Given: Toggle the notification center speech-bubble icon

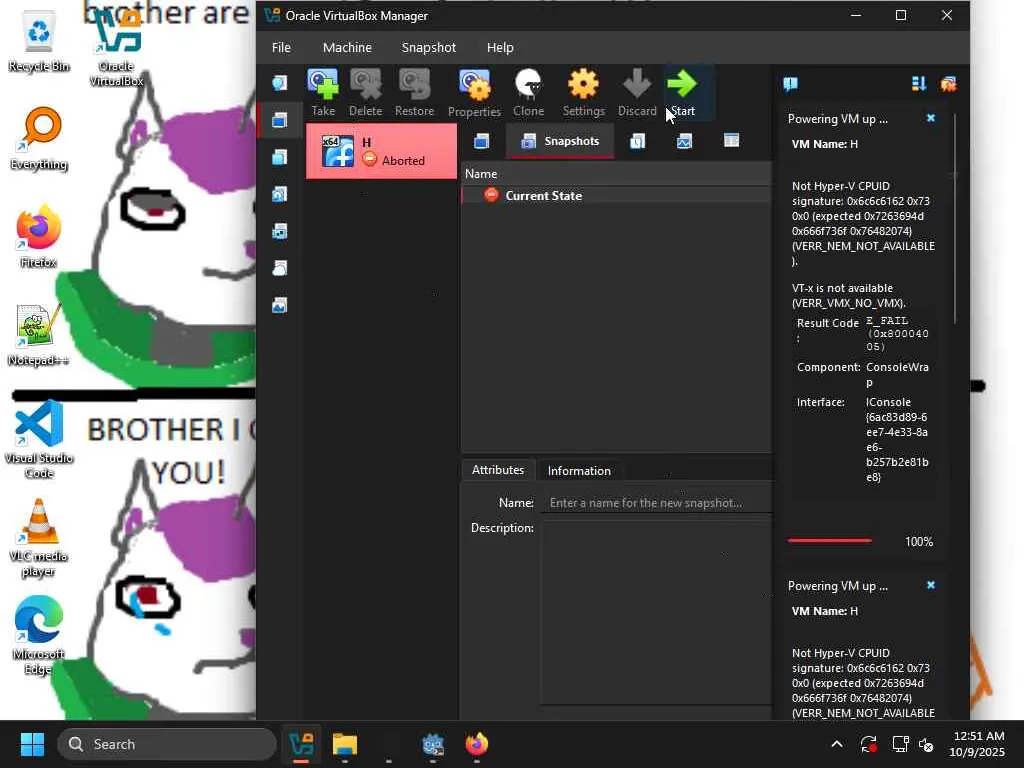Looking at the screenshot, I should (790, 84).
